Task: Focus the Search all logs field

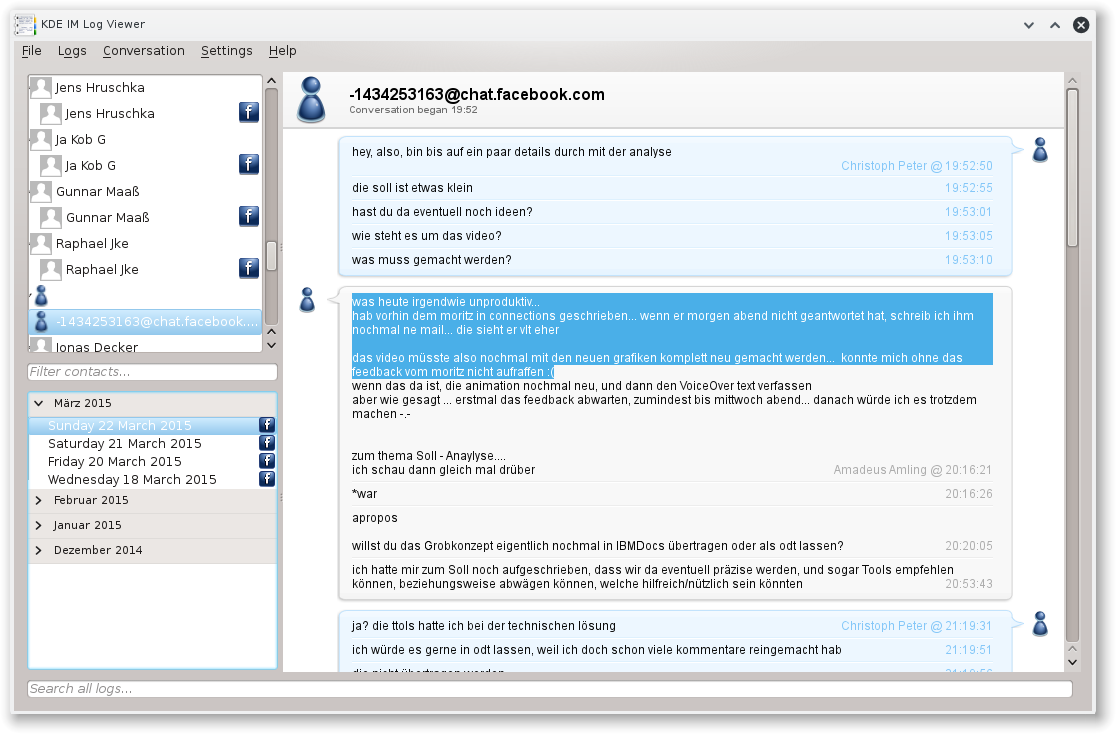Action: pyautogui.click(x=549, y=688)
